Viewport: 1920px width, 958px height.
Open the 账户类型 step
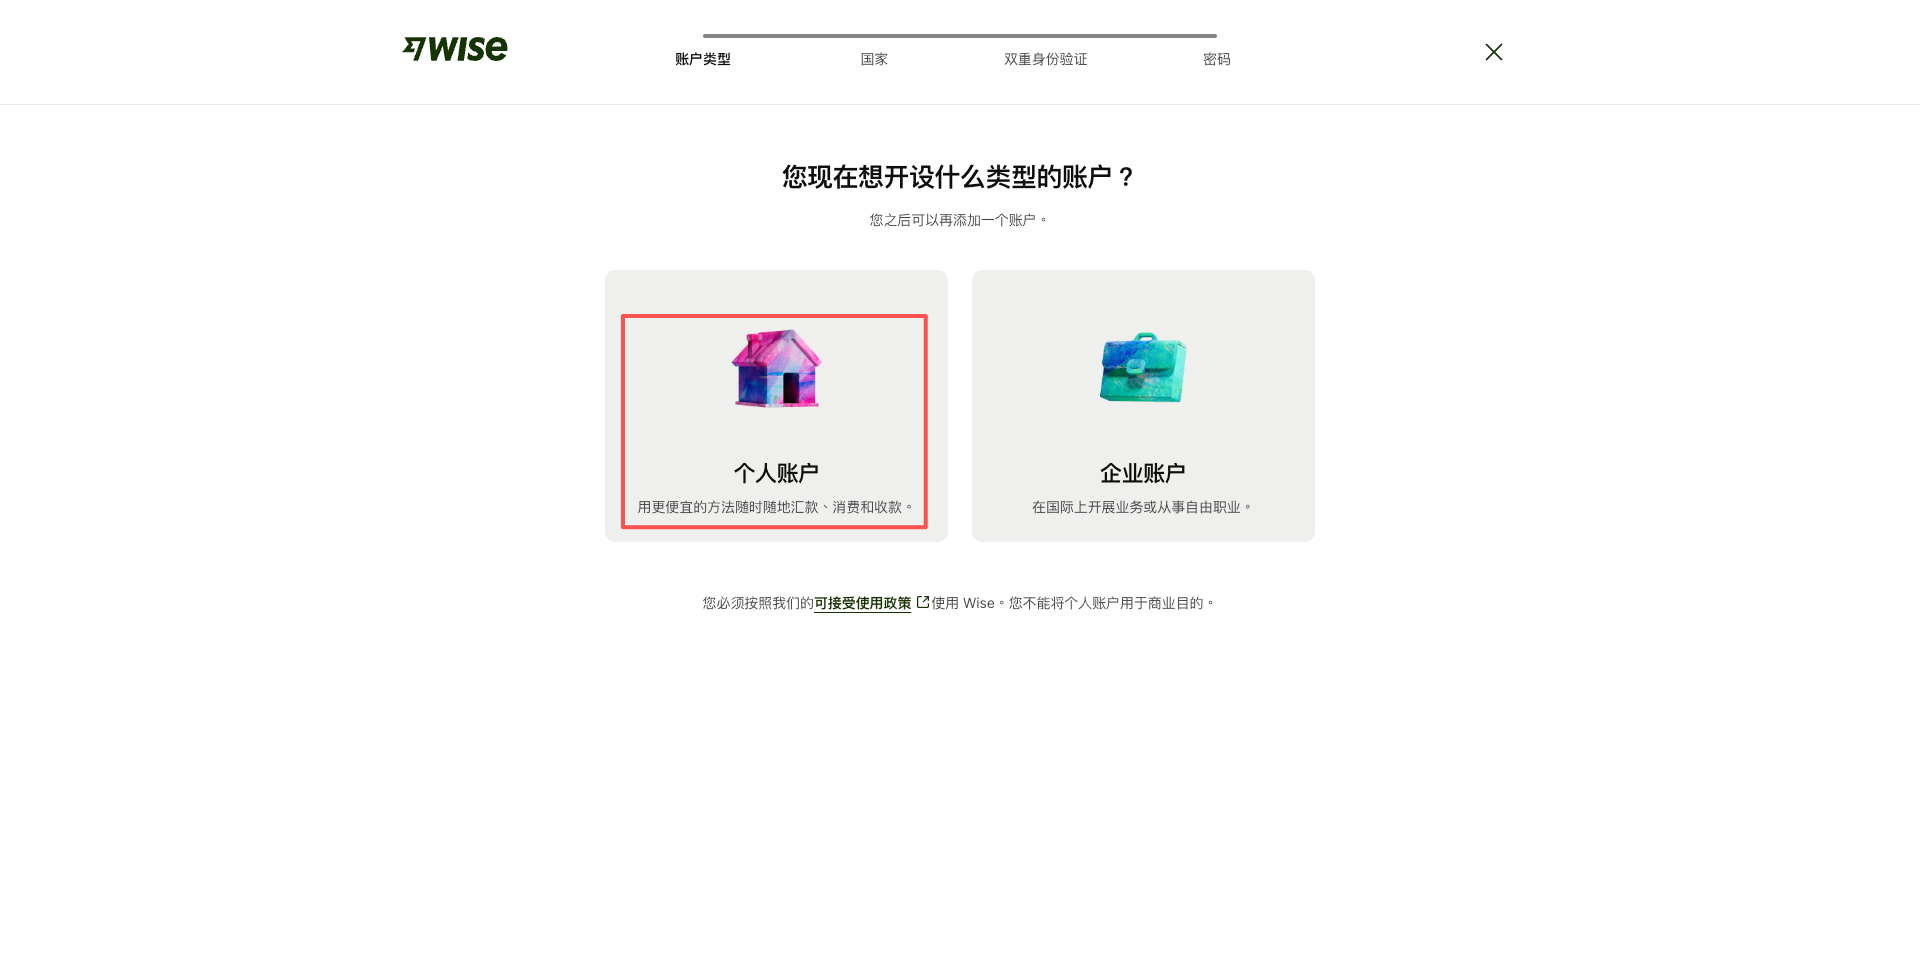[x=702, y=59]
